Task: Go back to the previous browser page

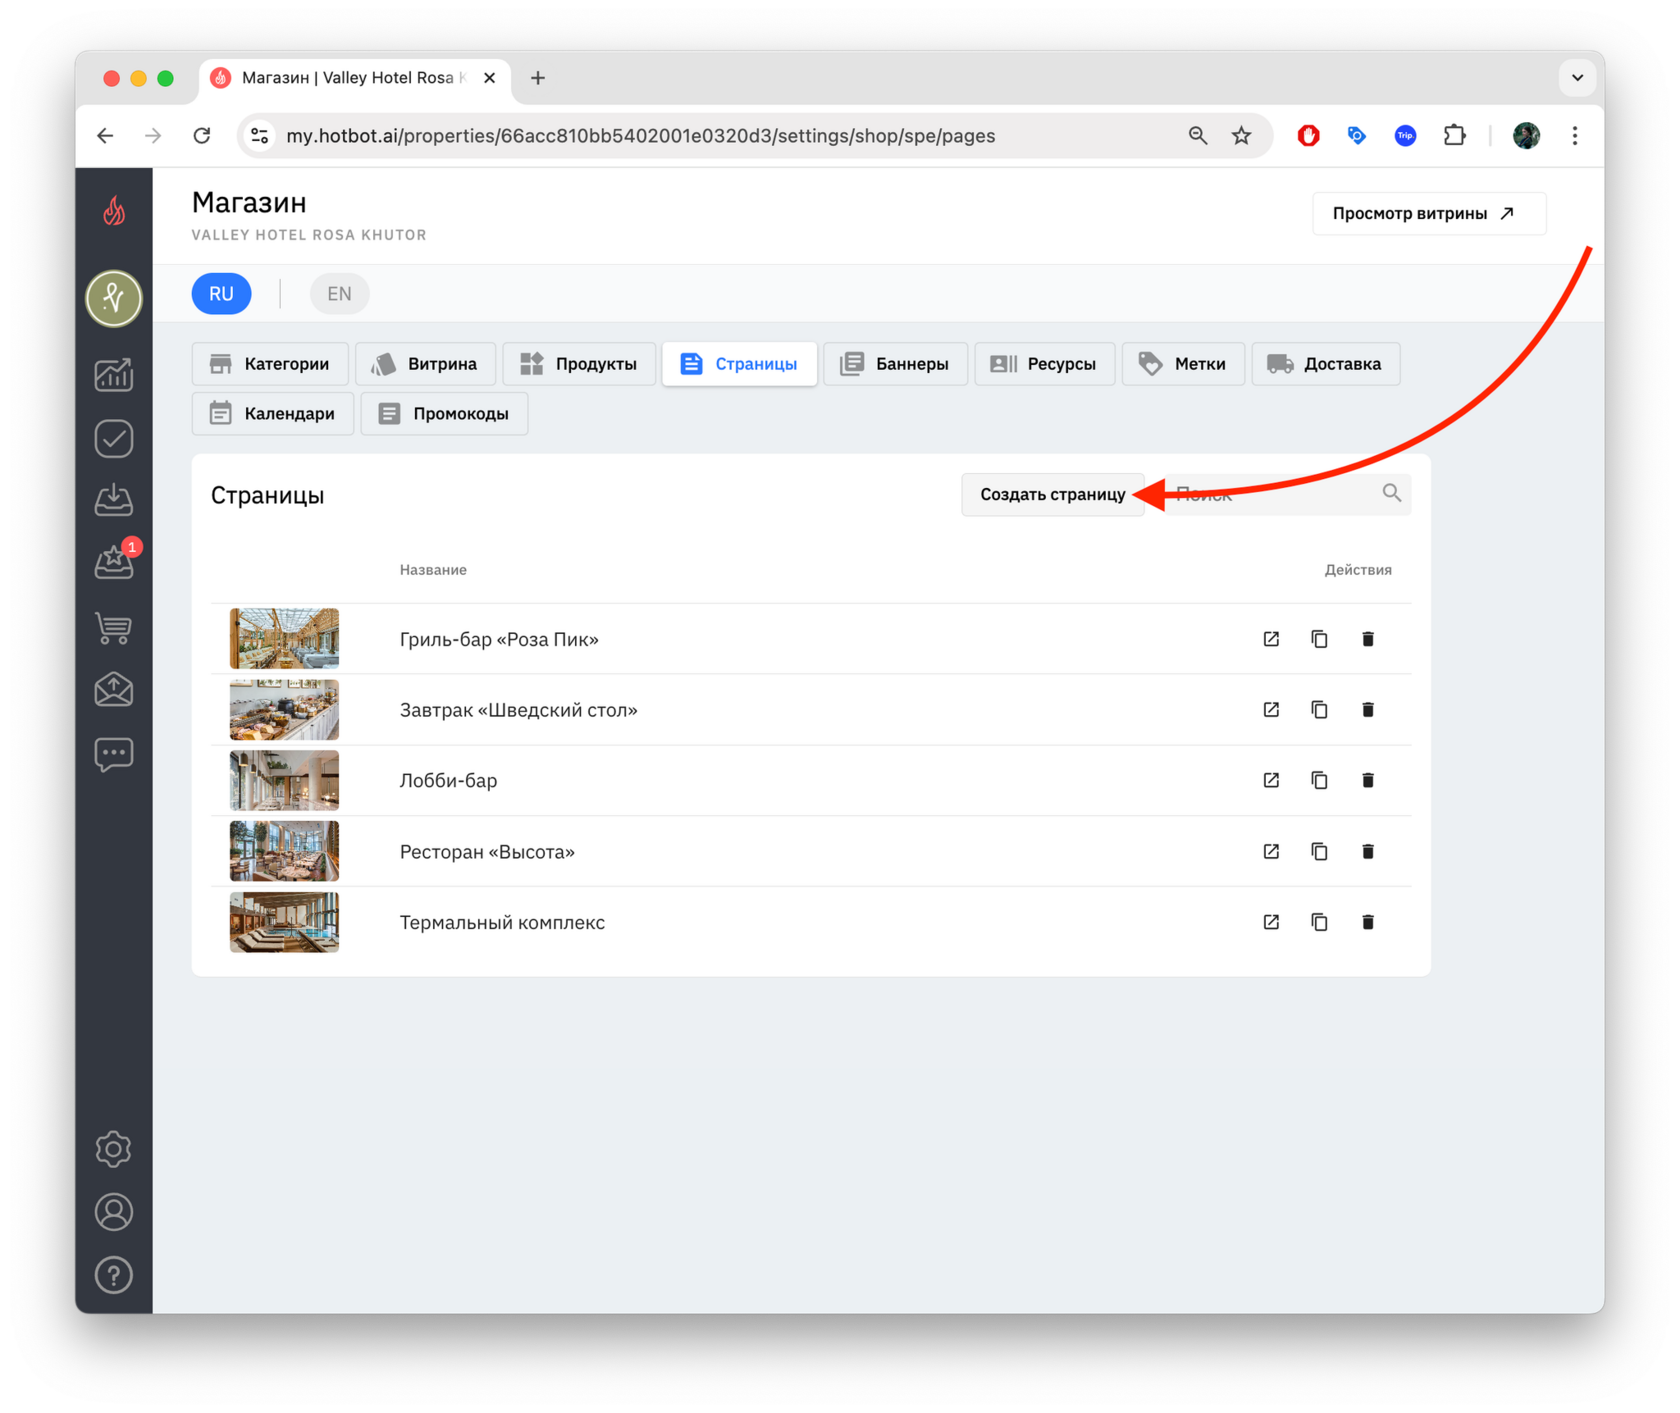Action: (106, 136)
